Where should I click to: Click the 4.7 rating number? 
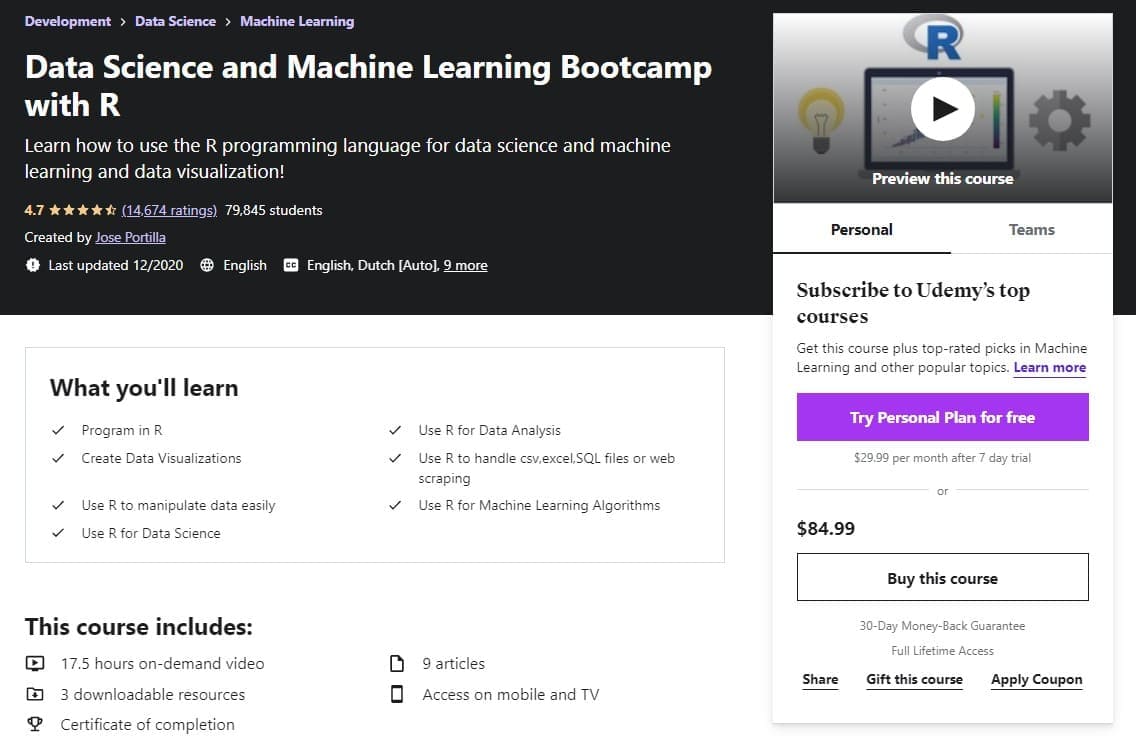click(x=34, y=210)
